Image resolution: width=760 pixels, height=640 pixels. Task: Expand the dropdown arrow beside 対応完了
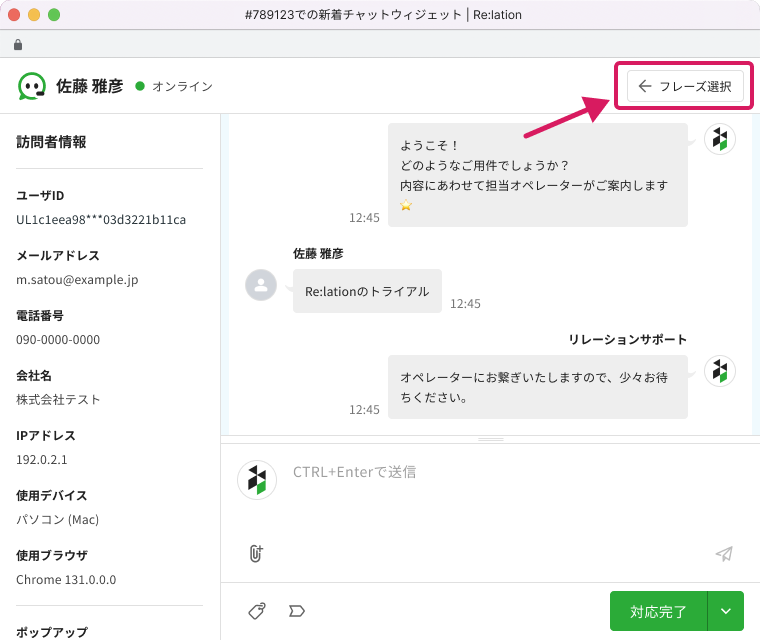pyautogui.click(x=726, y=611)
